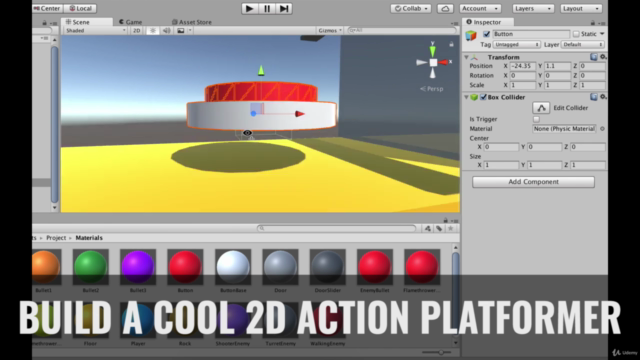
Task: Click the Step forward button
Action: point(284,9)
